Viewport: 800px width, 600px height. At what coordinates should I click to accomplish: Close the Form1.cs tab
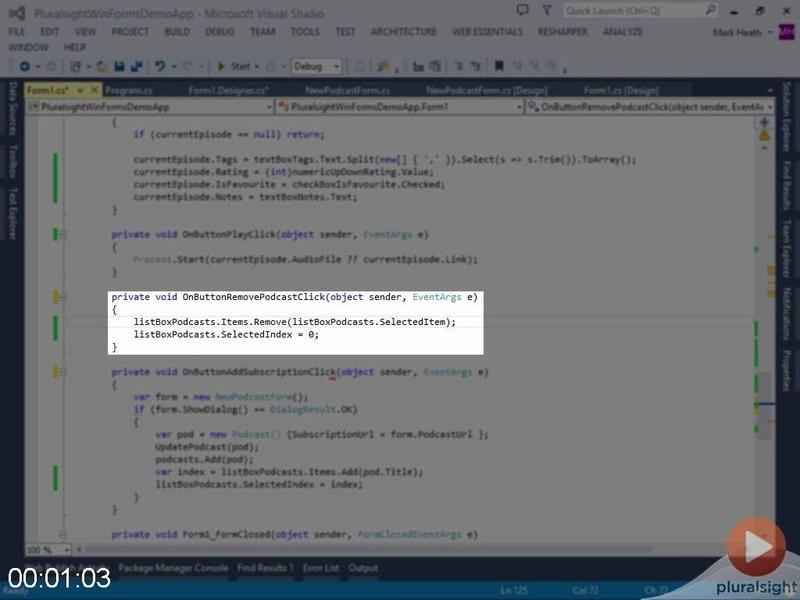94,90
